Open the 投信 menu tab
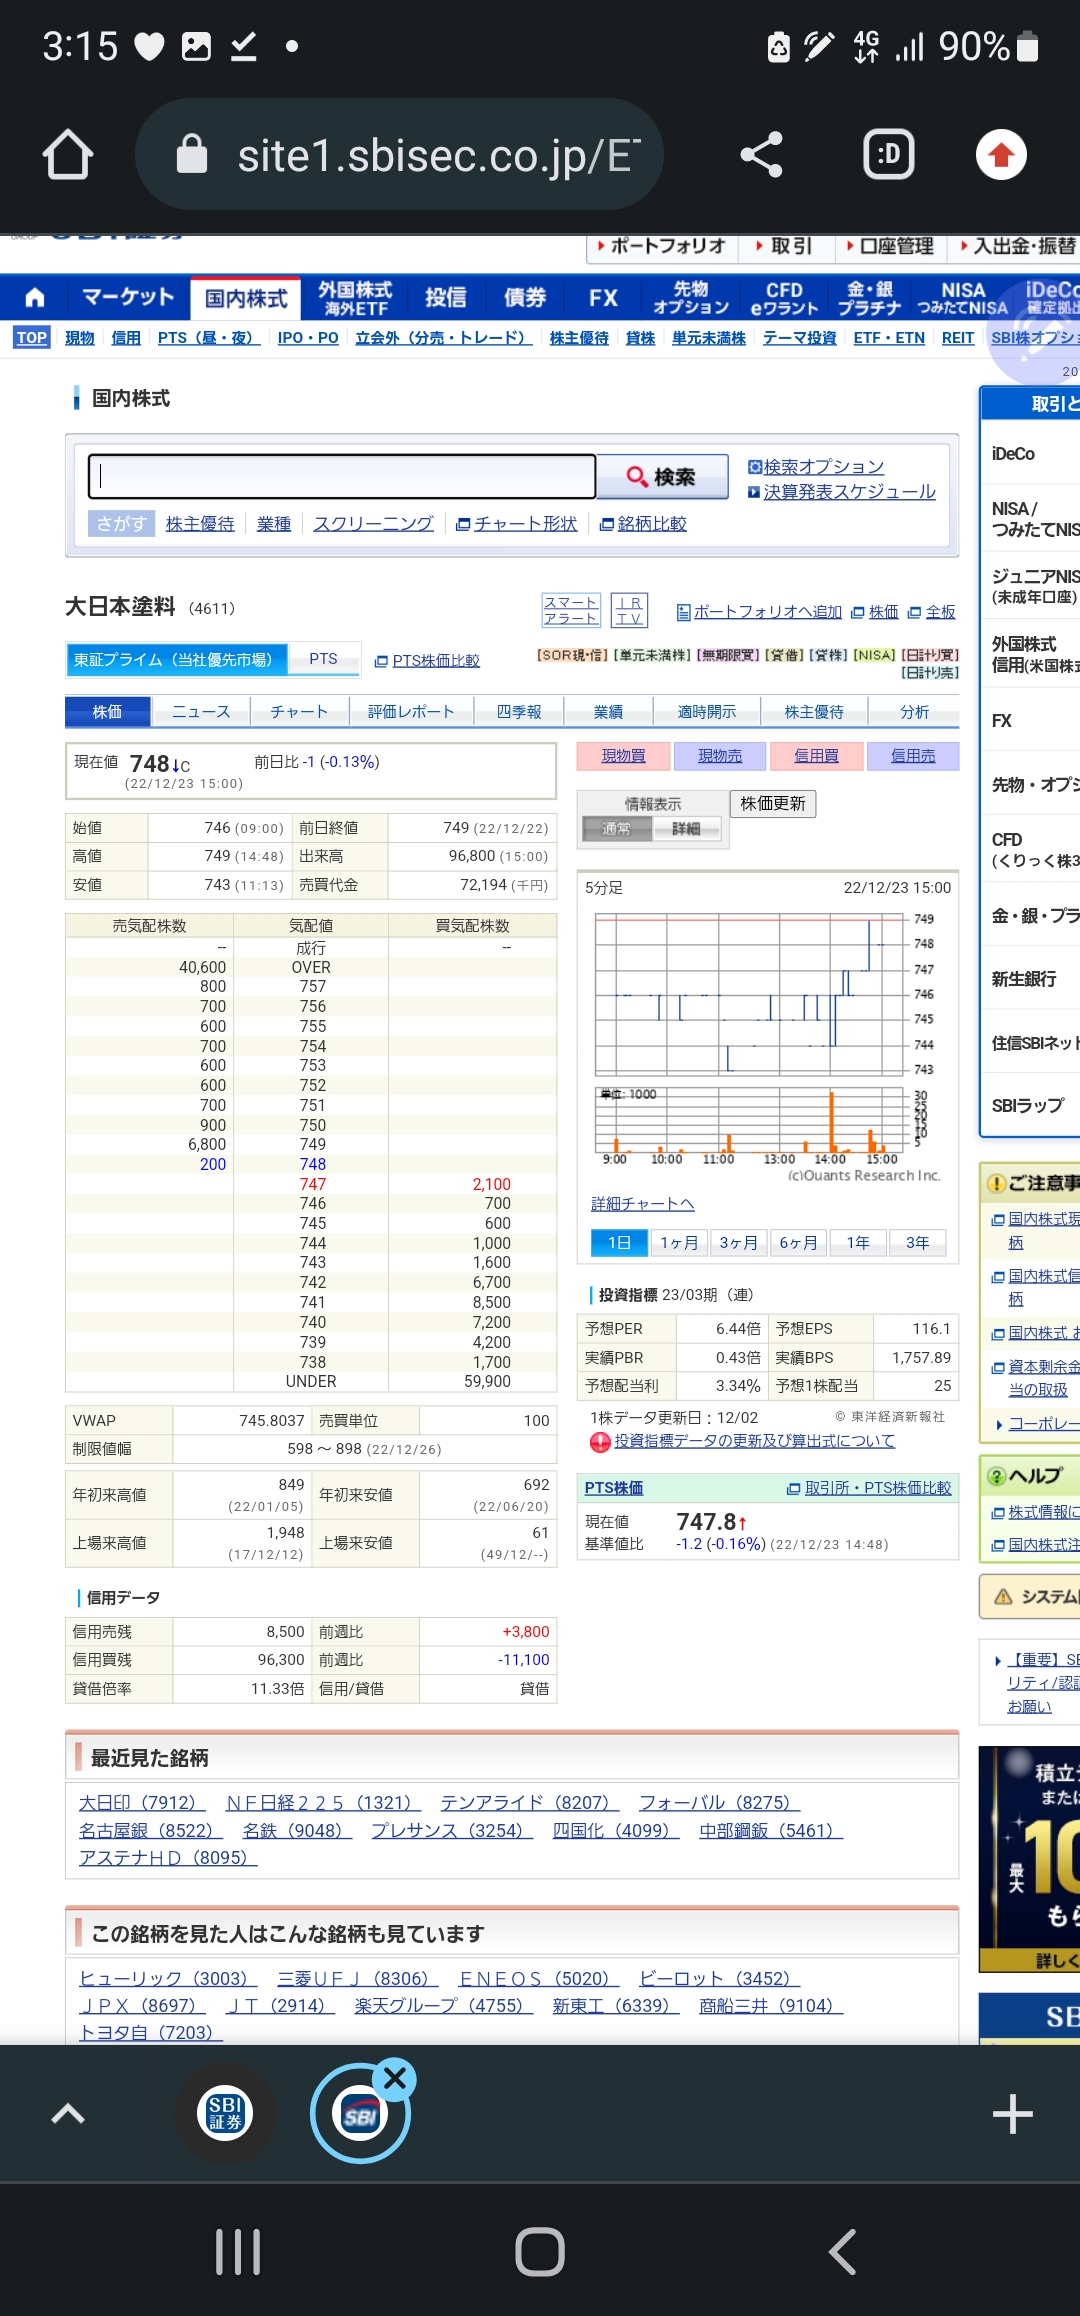 [445, 297]
